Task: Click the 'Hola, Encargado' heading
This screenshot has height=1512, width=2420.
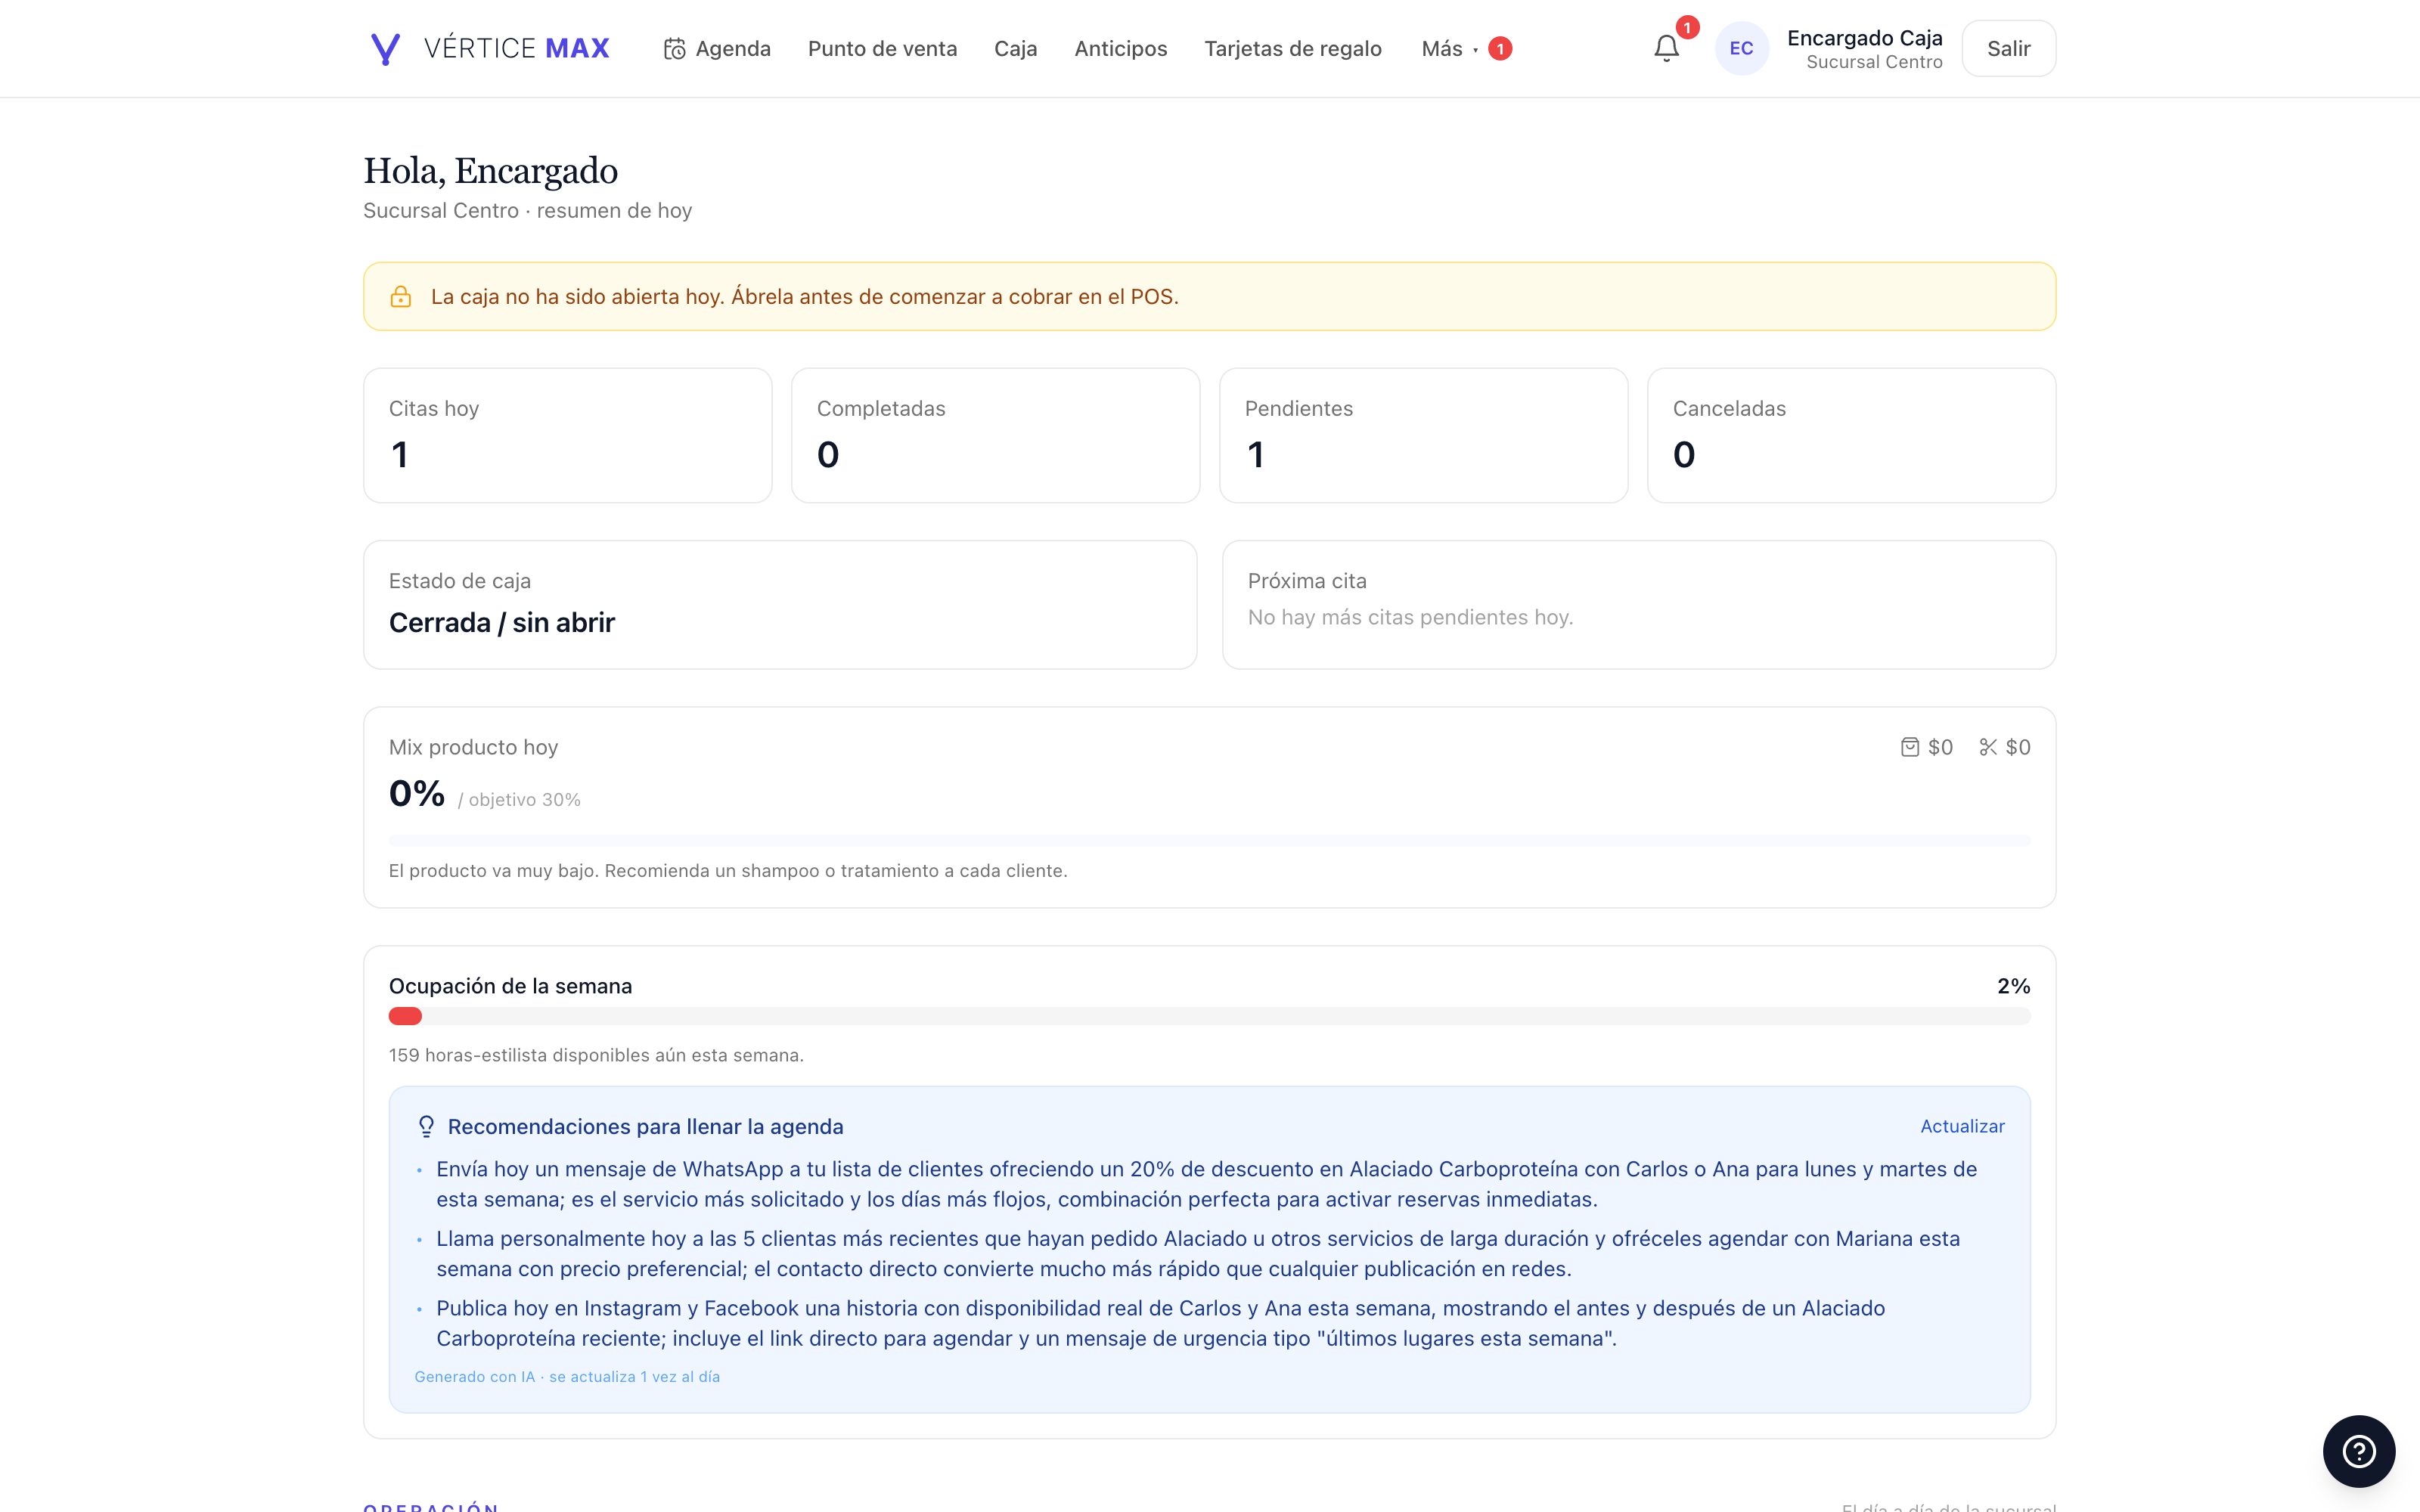Action: pyautogui.click(x=491, y=171)
